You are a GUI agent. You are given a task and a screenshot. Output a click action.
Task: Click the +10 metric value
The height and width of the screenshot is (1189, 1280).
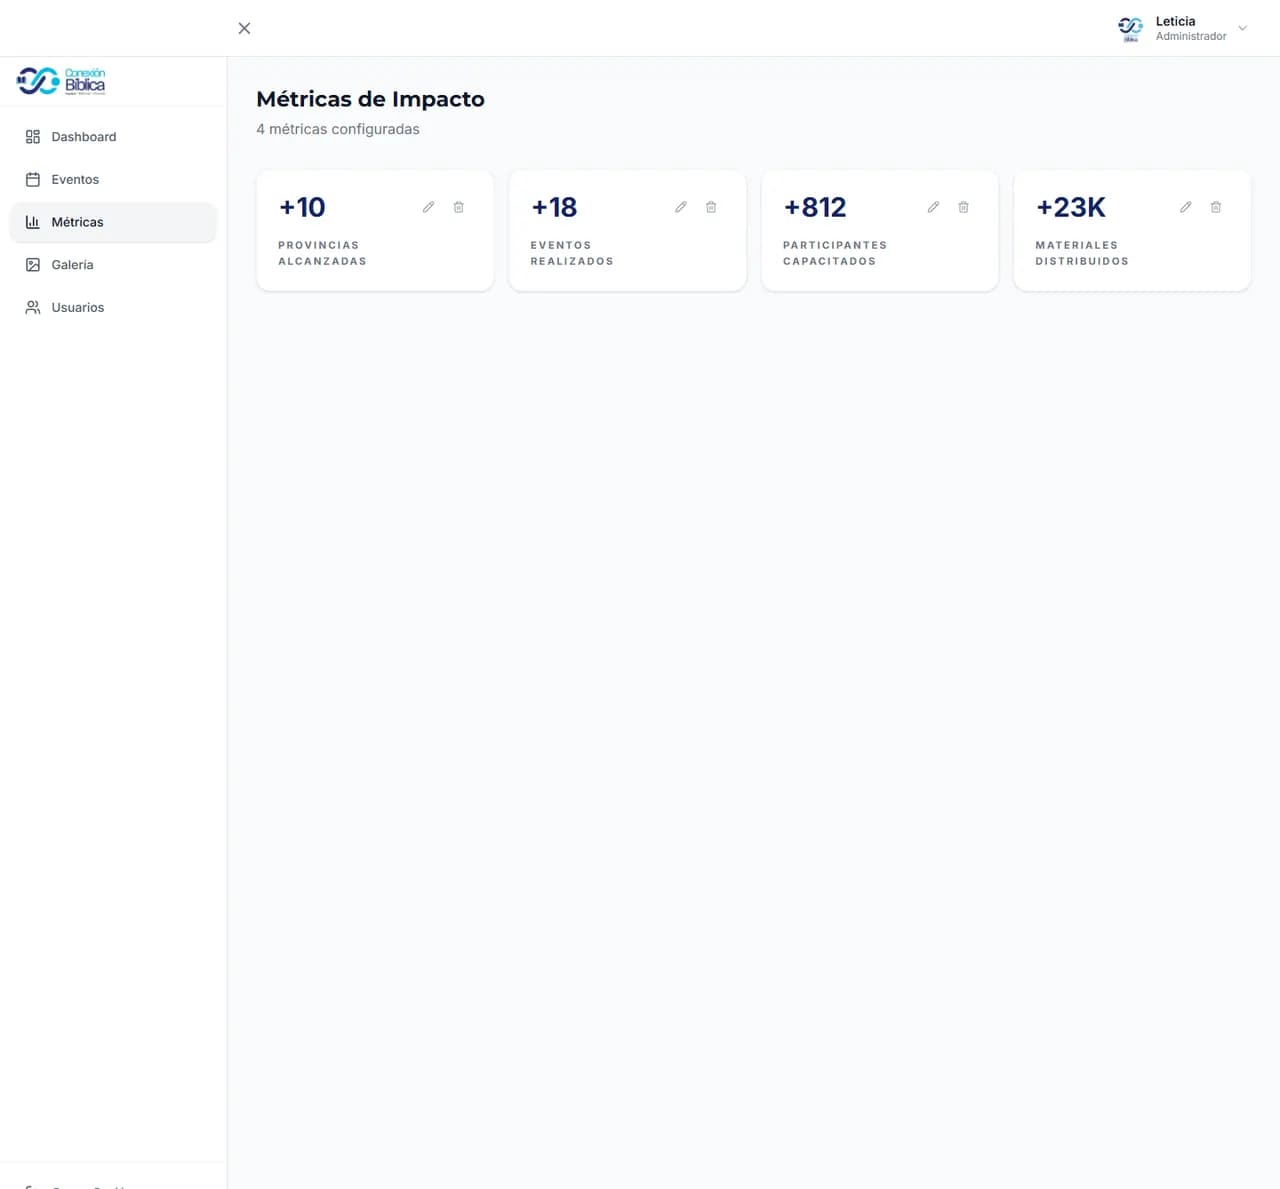pos(302,207)
